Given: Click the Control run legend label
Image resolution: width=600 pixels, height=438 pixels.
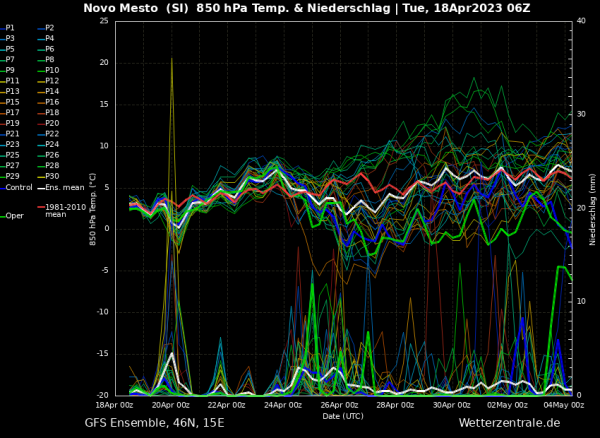Looking at the screenshot, I should pos(16,187).
